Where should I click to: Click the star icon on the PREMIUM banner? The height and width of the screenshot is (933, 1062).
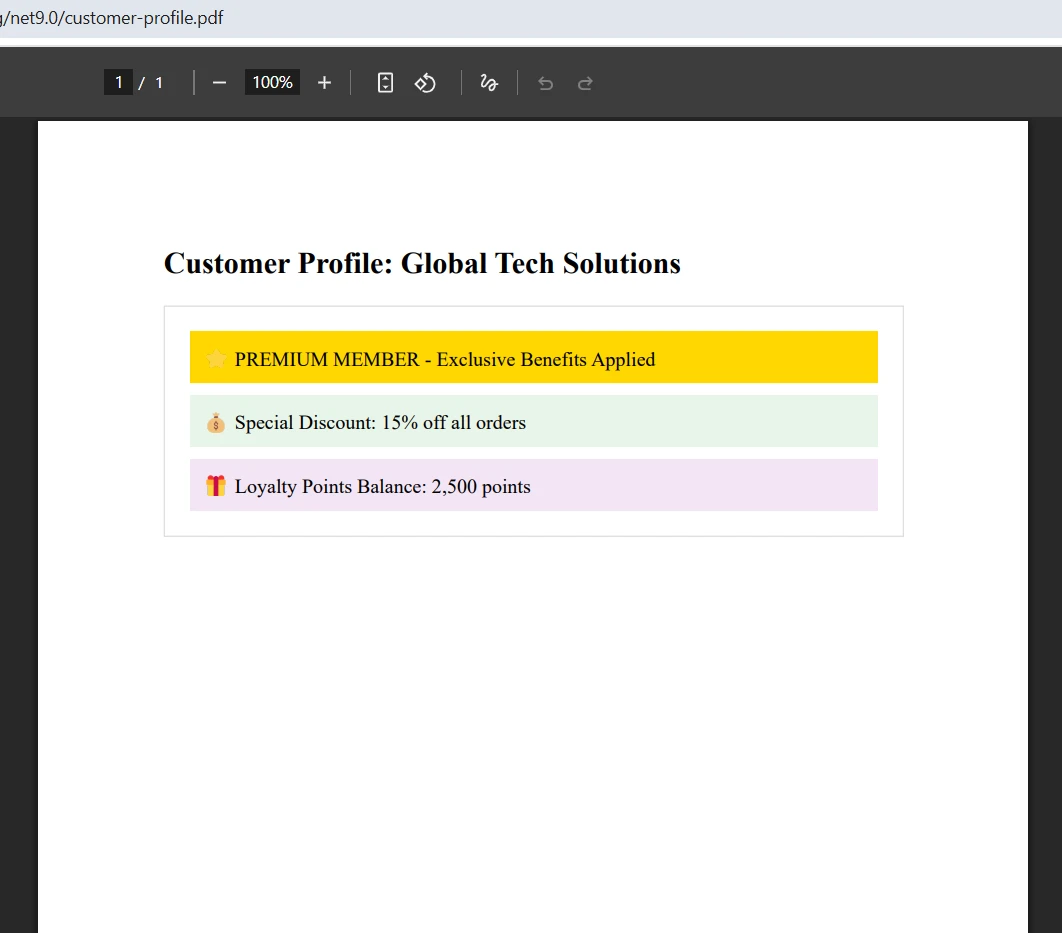pos(214,358)
